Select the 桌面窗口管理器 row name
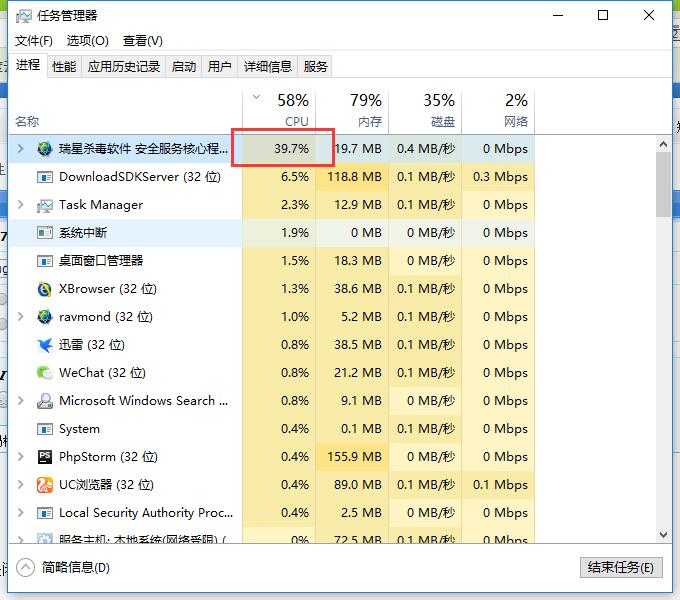680x600 pixels. pos(101,261)
